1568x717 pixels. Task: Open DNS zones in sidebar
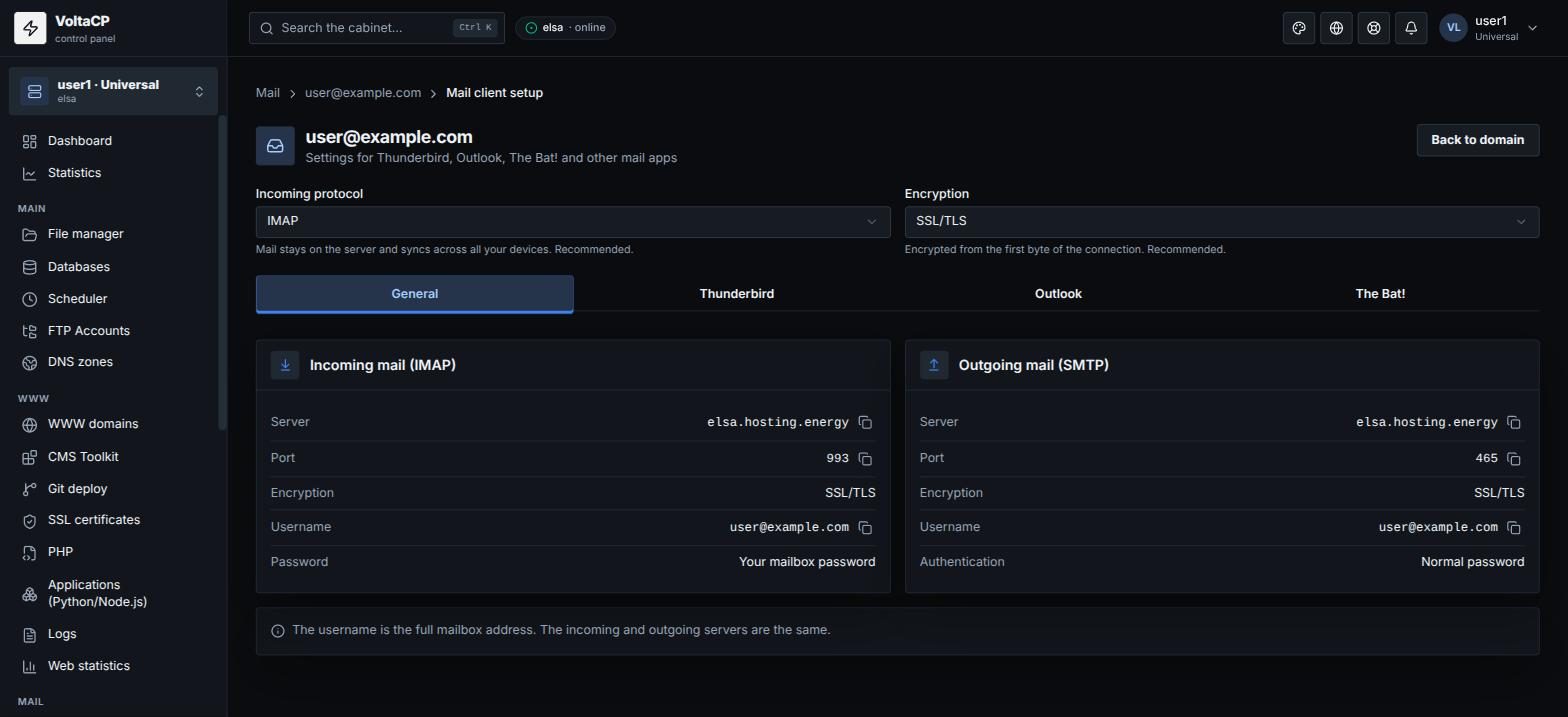coord(113,362)
